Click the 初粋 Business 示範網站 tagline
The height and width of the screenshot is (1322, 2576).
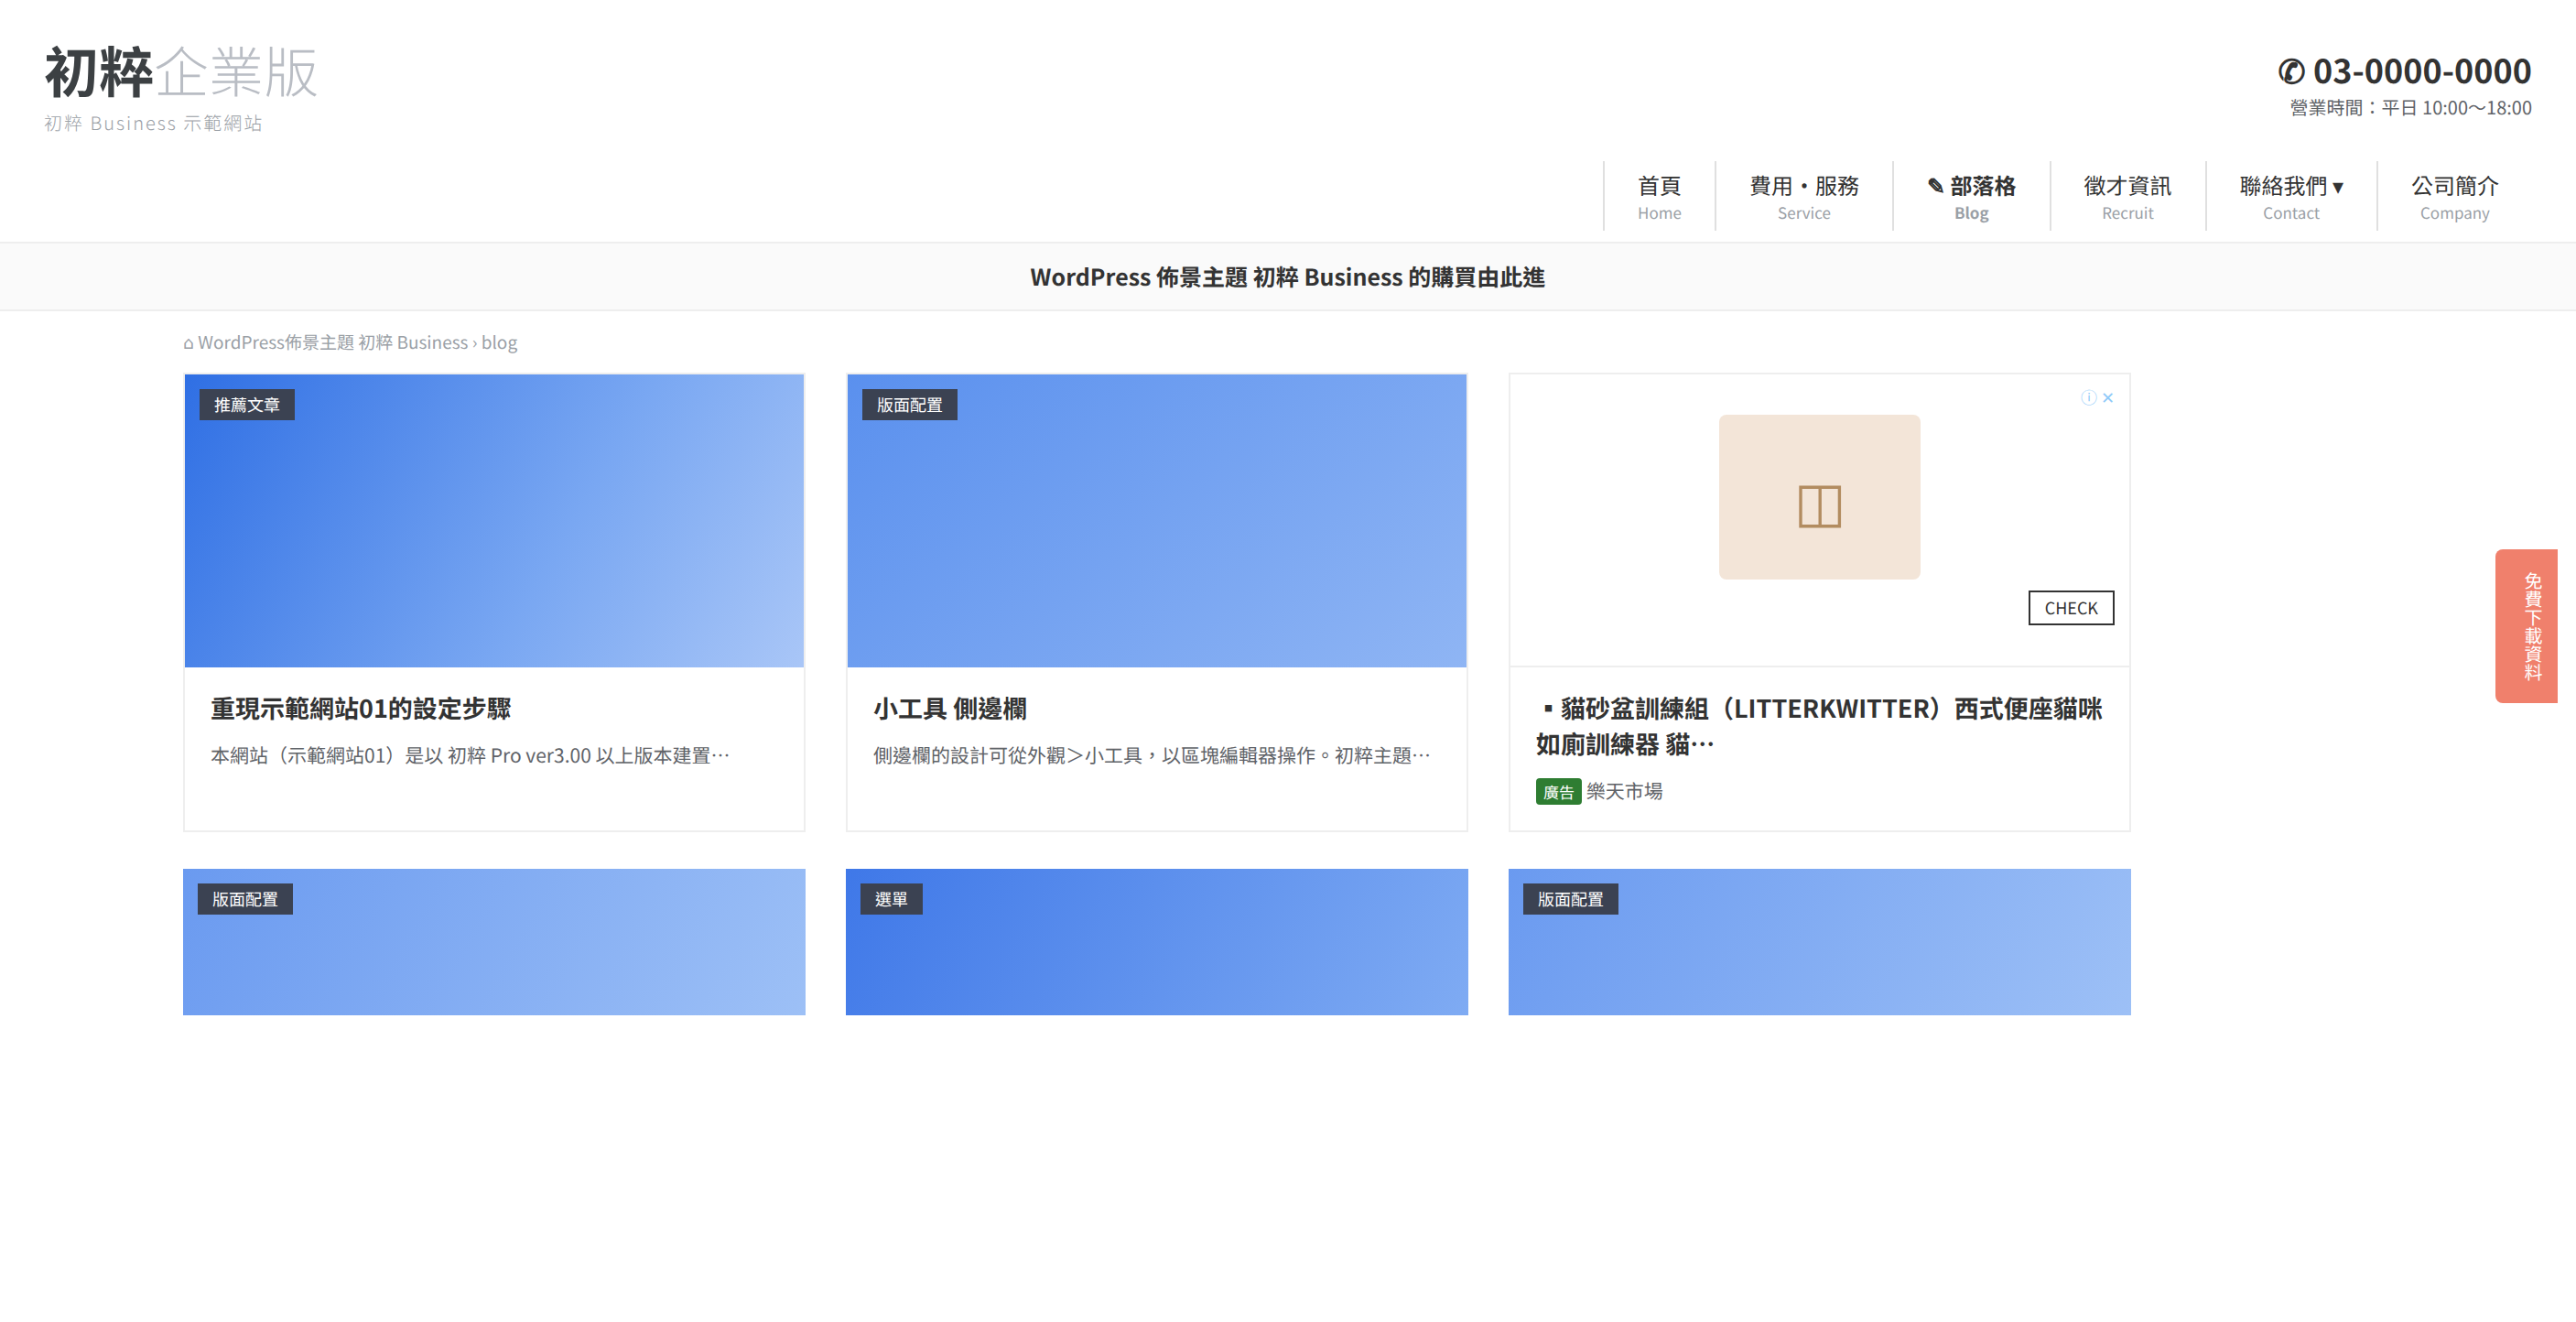(x=153, y=123)
